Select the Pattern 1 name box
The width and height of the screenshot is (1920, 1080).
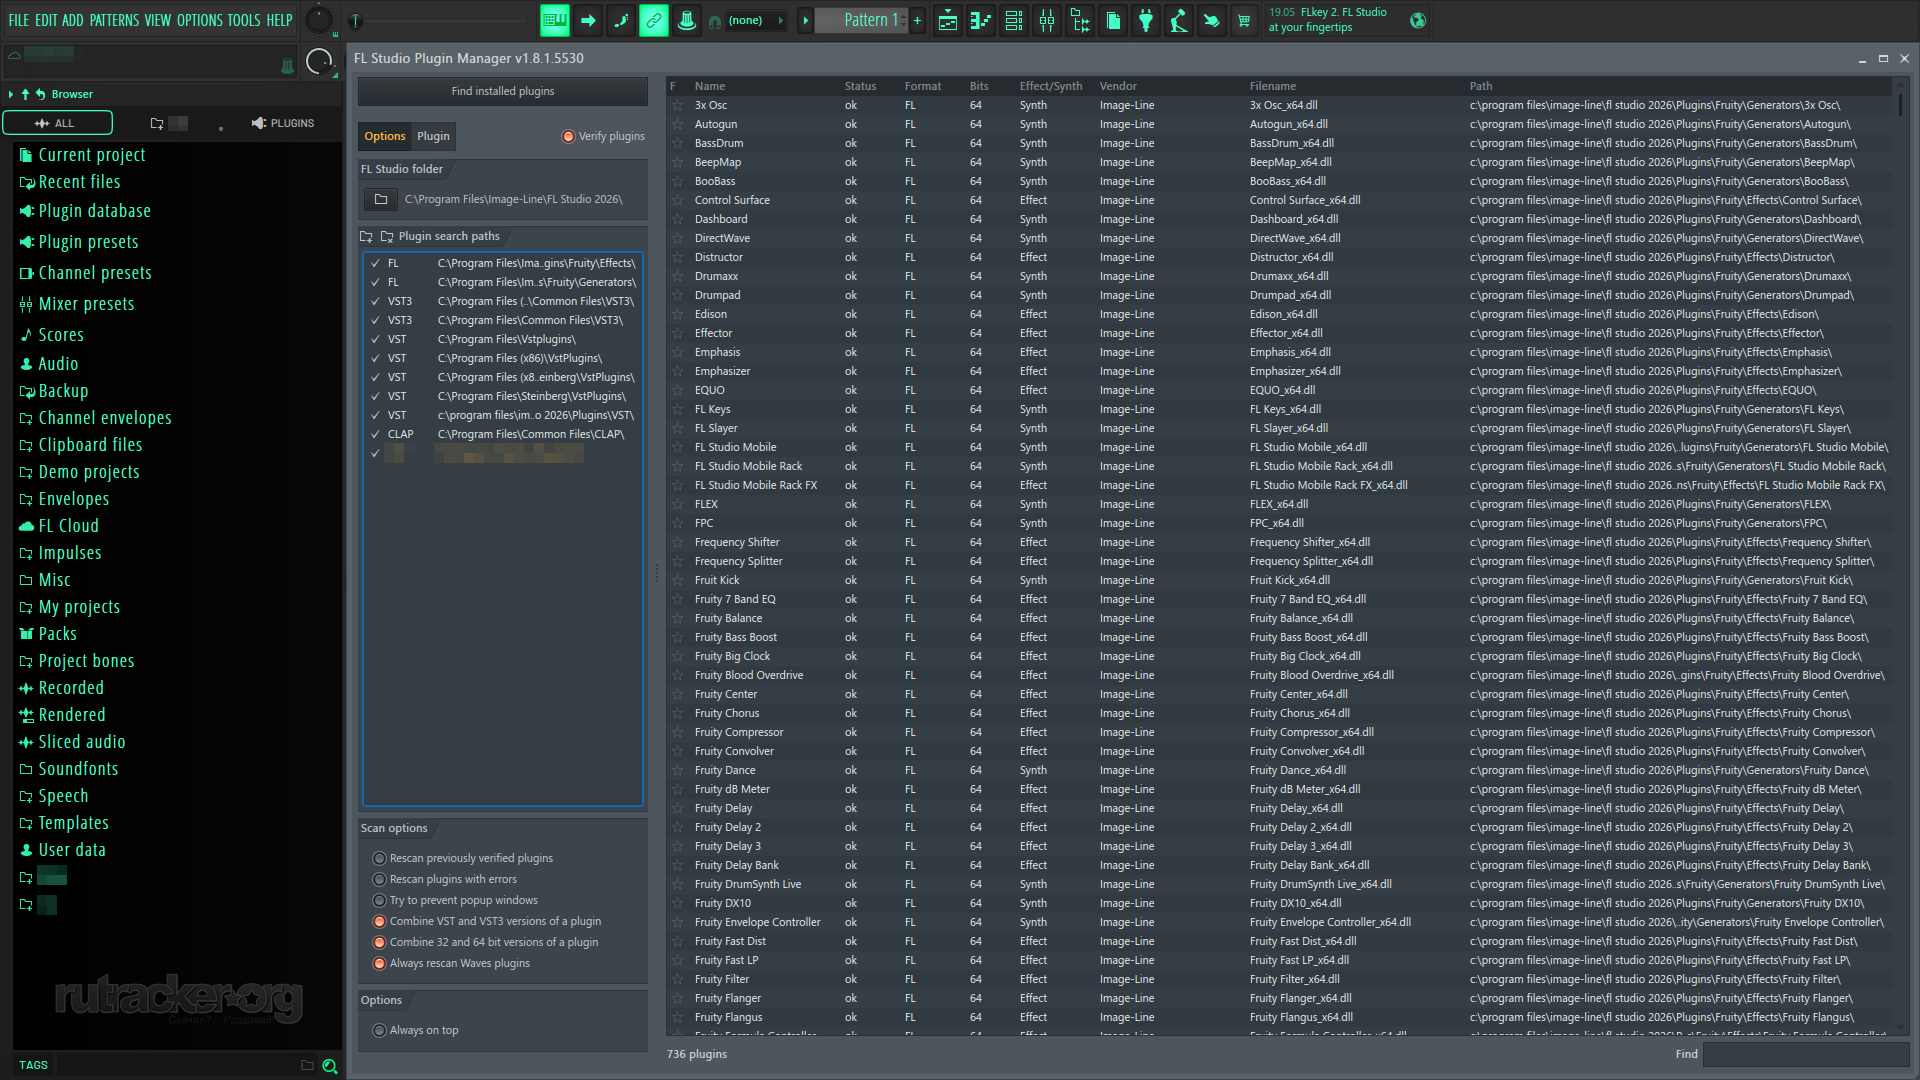(861, 20)
